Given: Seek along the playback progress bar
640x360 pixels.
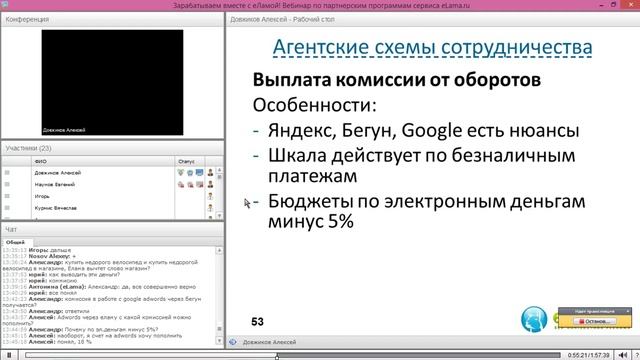Looking at the screenshot, I should pyautogui.click(x=293, y=355).
